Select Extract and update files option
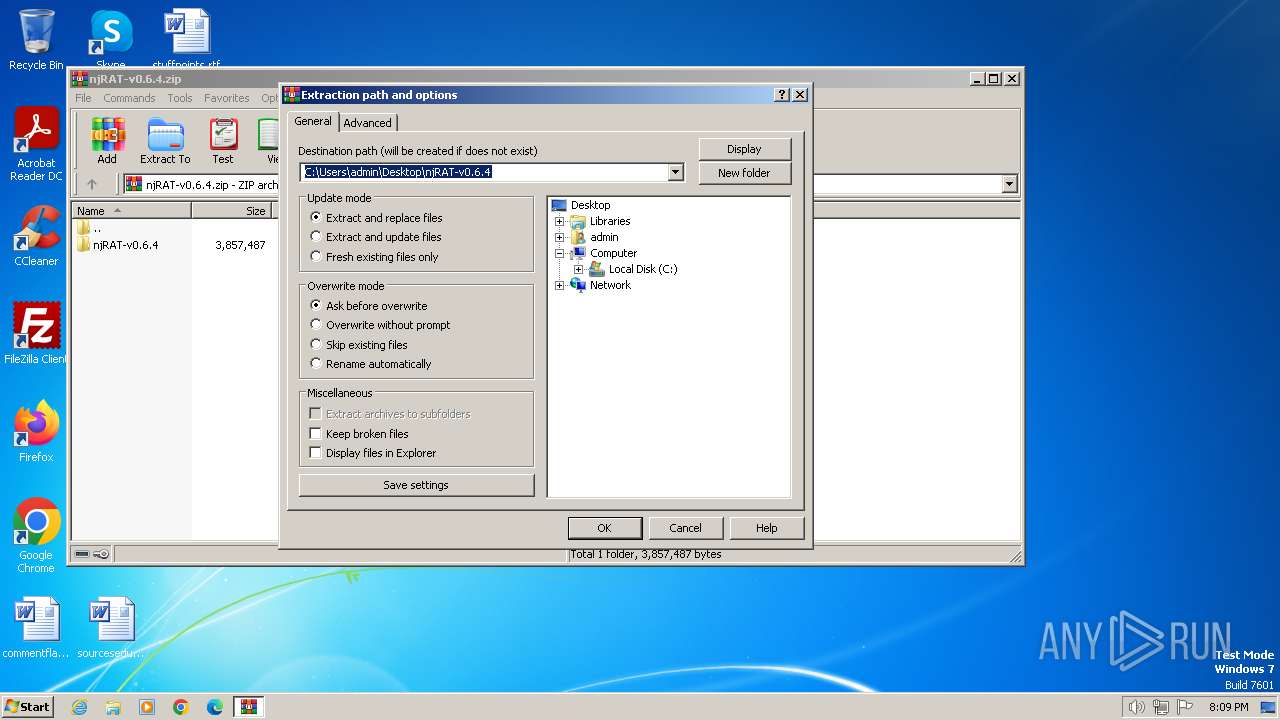This screenshot has width=1280, height=720. 316,237
